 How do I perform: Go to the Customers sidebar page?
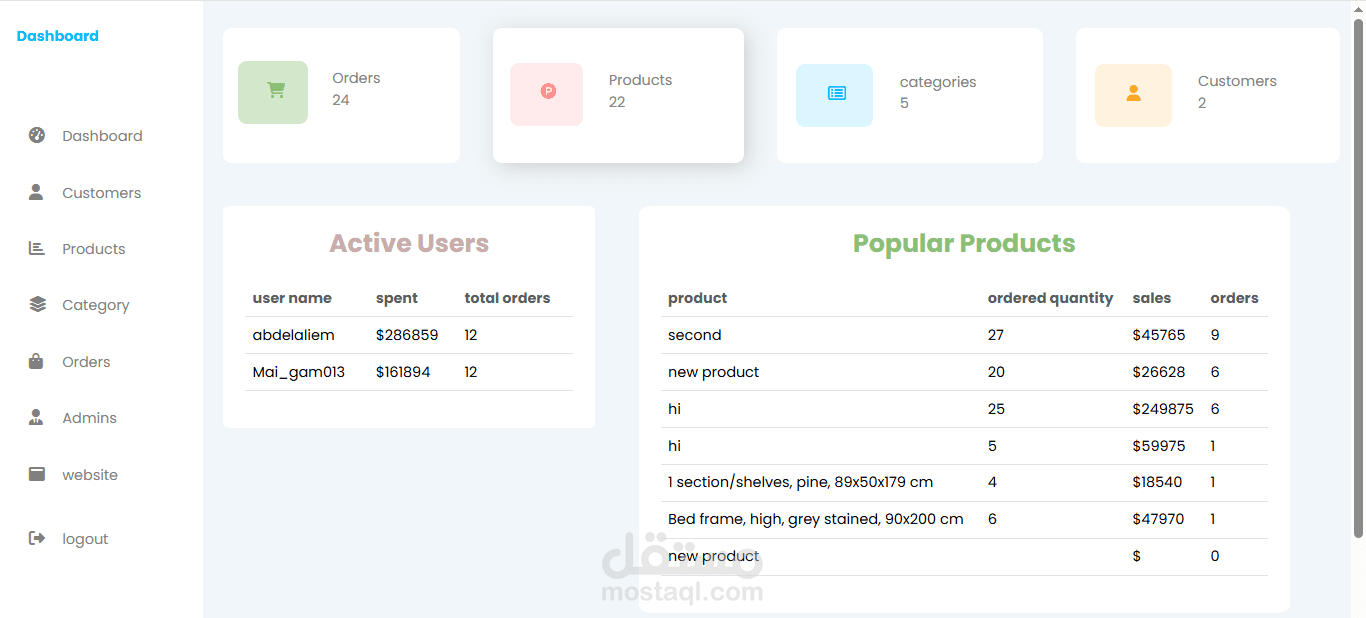(x=101, y=193)
